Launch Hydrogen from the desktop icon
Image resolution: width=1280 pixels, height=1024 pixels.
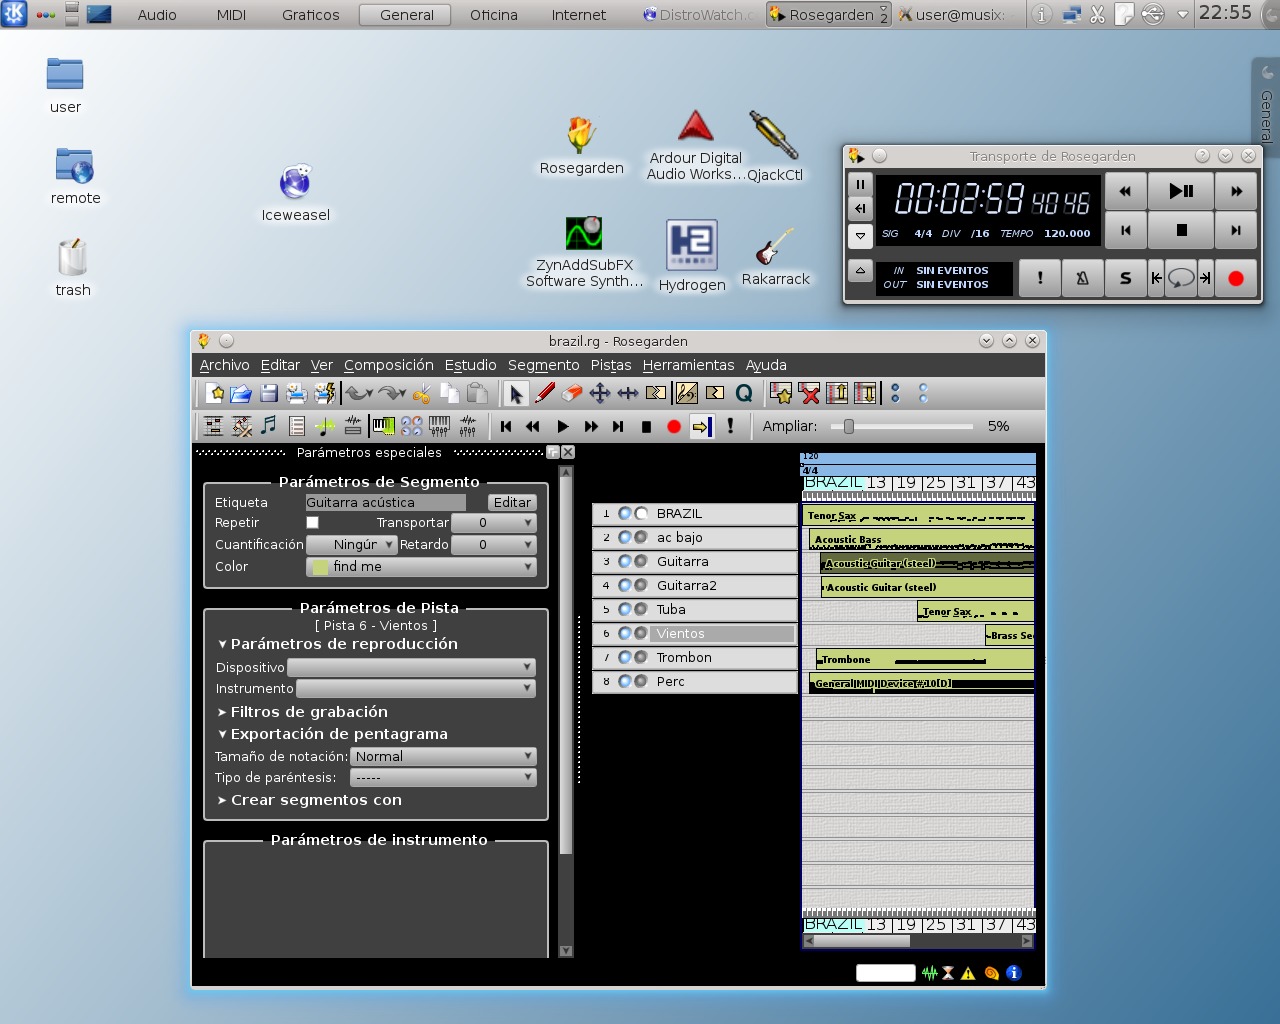[692, 255]
